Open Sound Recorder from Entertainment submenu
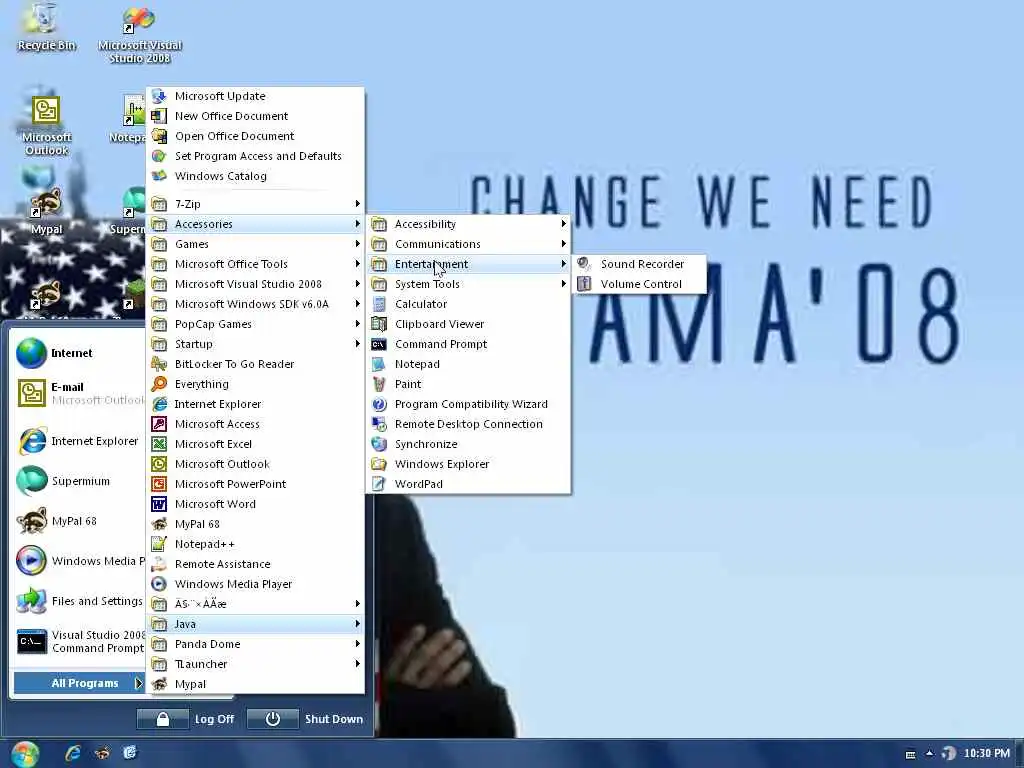This screenshot has width=1024, height=768. (x=639, y=264)
